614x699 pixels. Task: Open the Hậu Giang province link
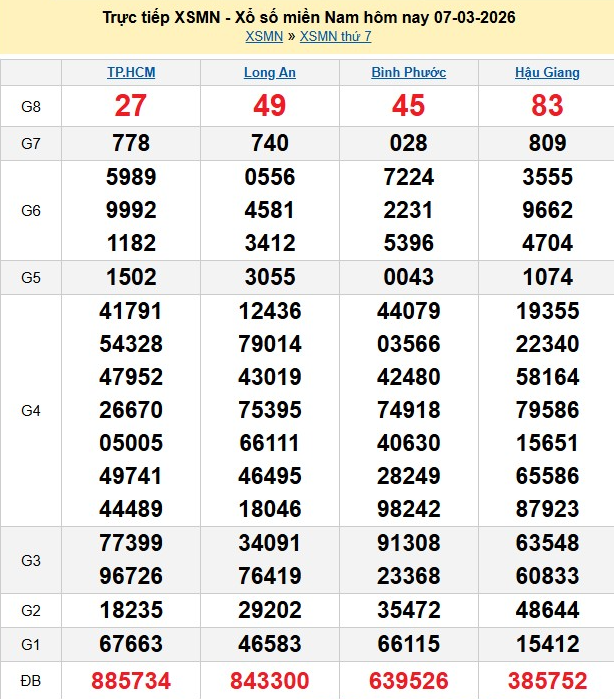[x=547, y=73]
